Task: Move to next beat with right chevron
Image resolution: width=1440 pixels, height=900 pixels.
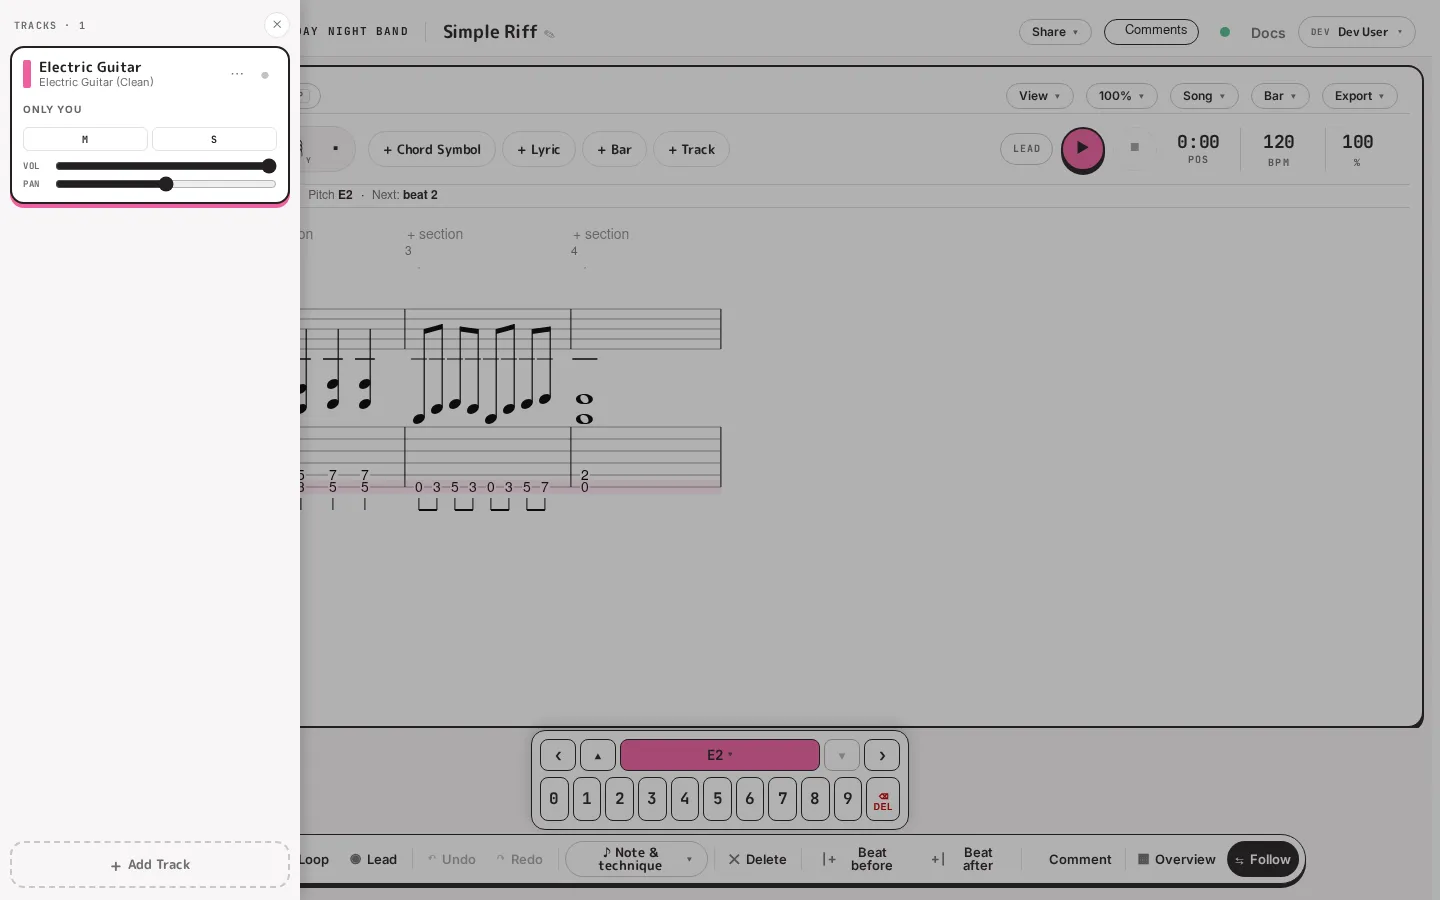Action: (x=882, y=755)
